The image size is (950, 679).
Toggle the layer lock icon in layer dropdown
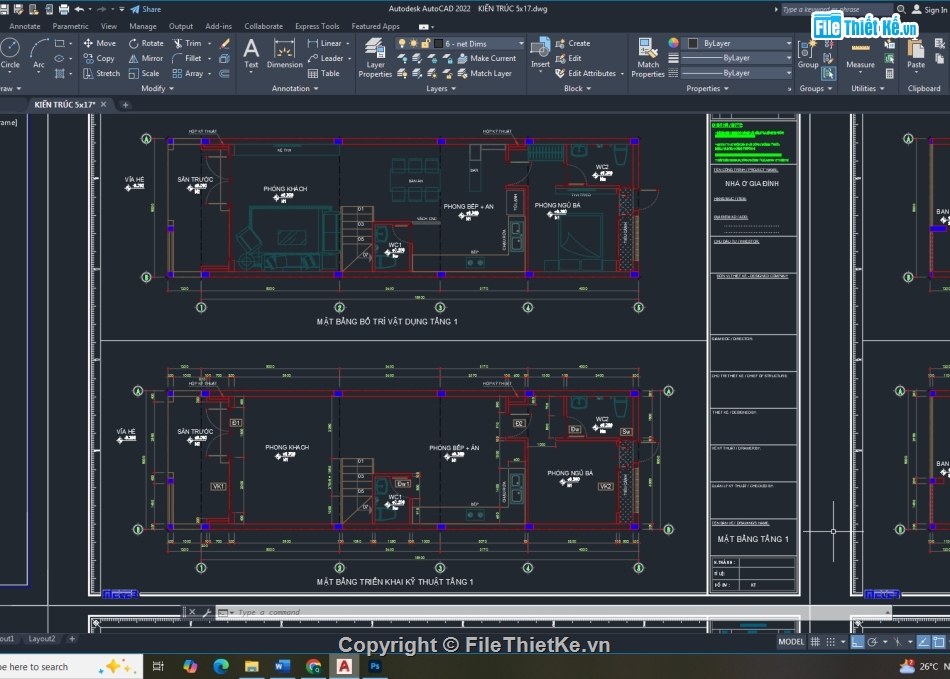tap(426, 43)
